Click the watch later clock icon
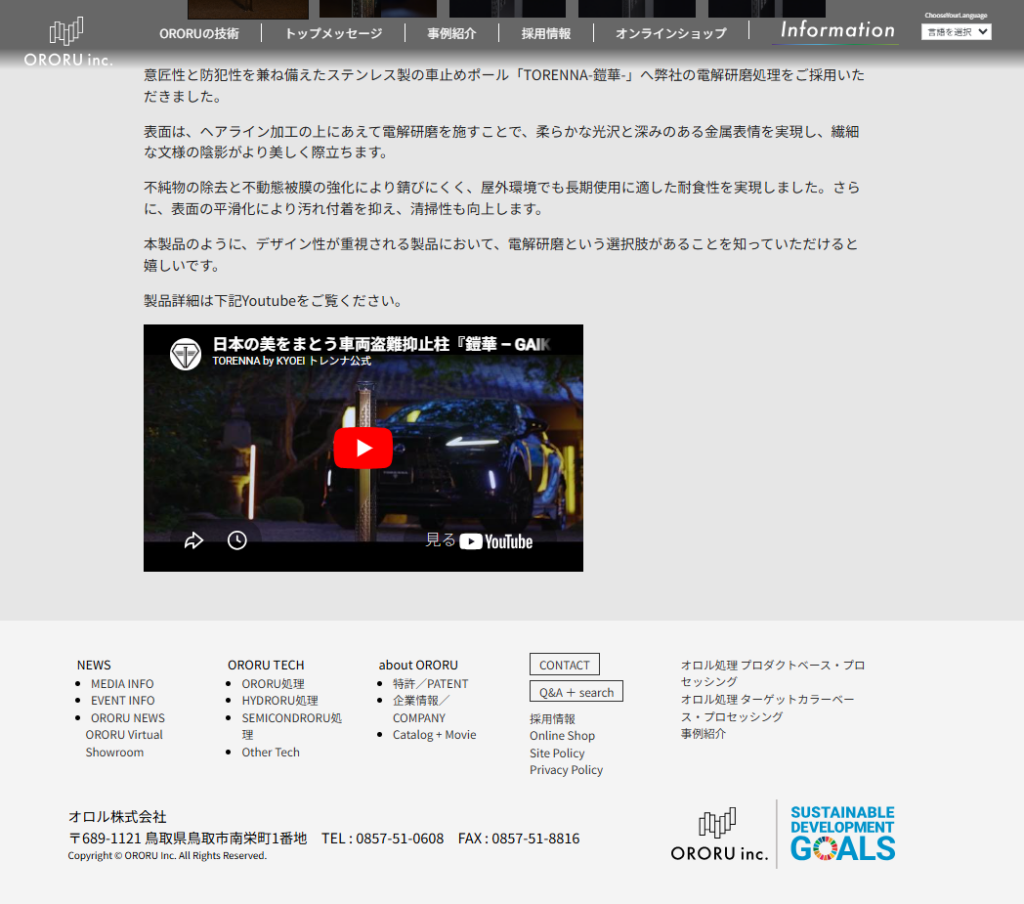This screenshot has height=904, width=1024. (x=237, y=541)
